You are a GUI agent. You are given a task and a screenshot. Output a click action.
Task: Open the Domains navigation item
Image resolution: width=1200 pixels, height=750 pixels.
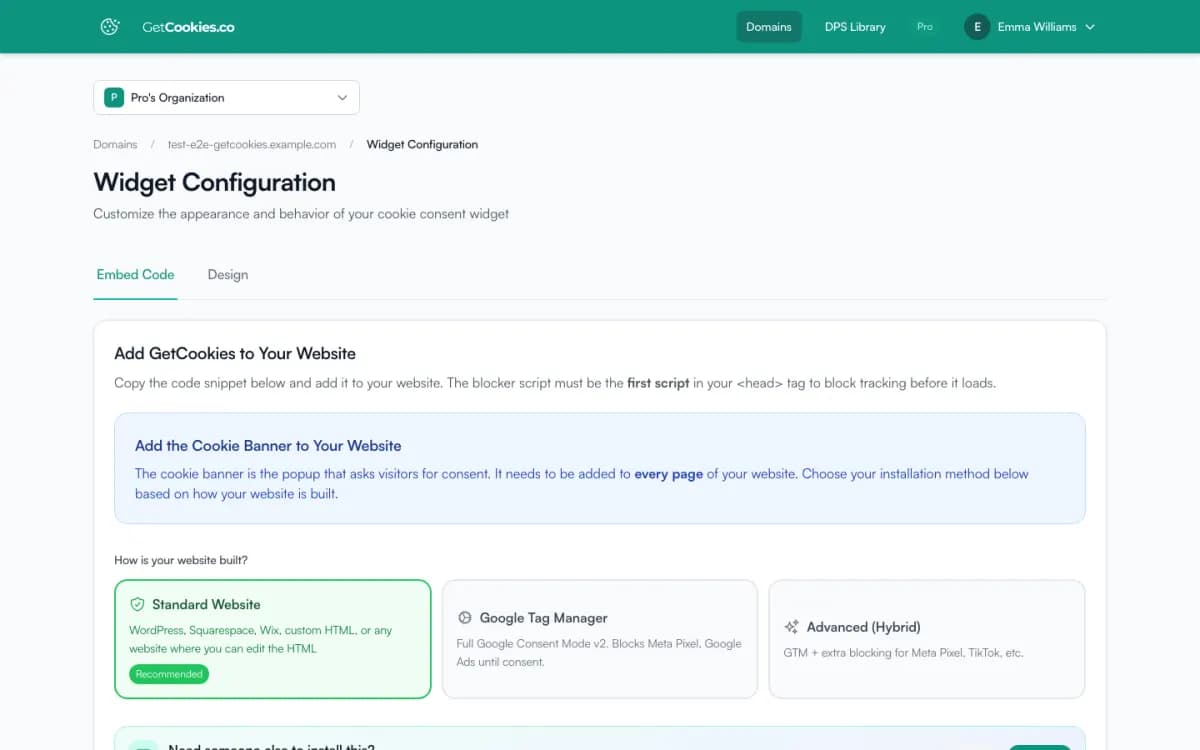[x=769, y=27]
